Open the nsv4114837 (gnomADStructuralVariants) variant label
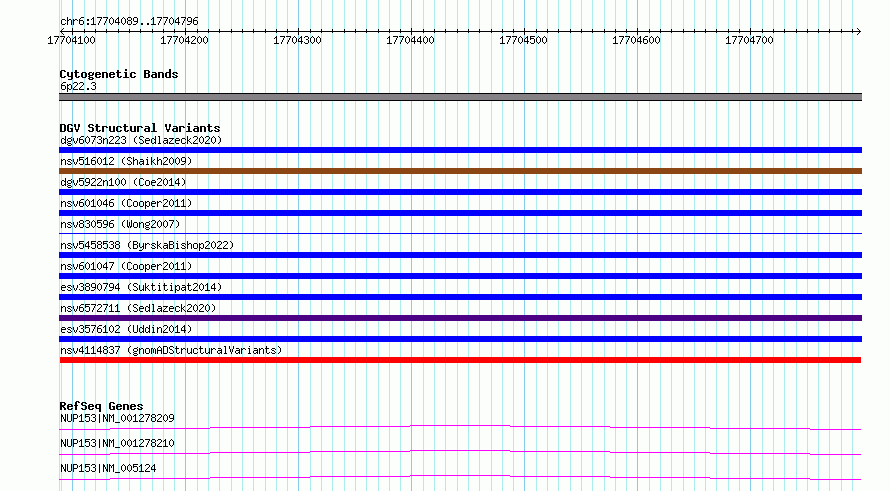The height and width of the screenshot is (491, 890). click(171, 350)
